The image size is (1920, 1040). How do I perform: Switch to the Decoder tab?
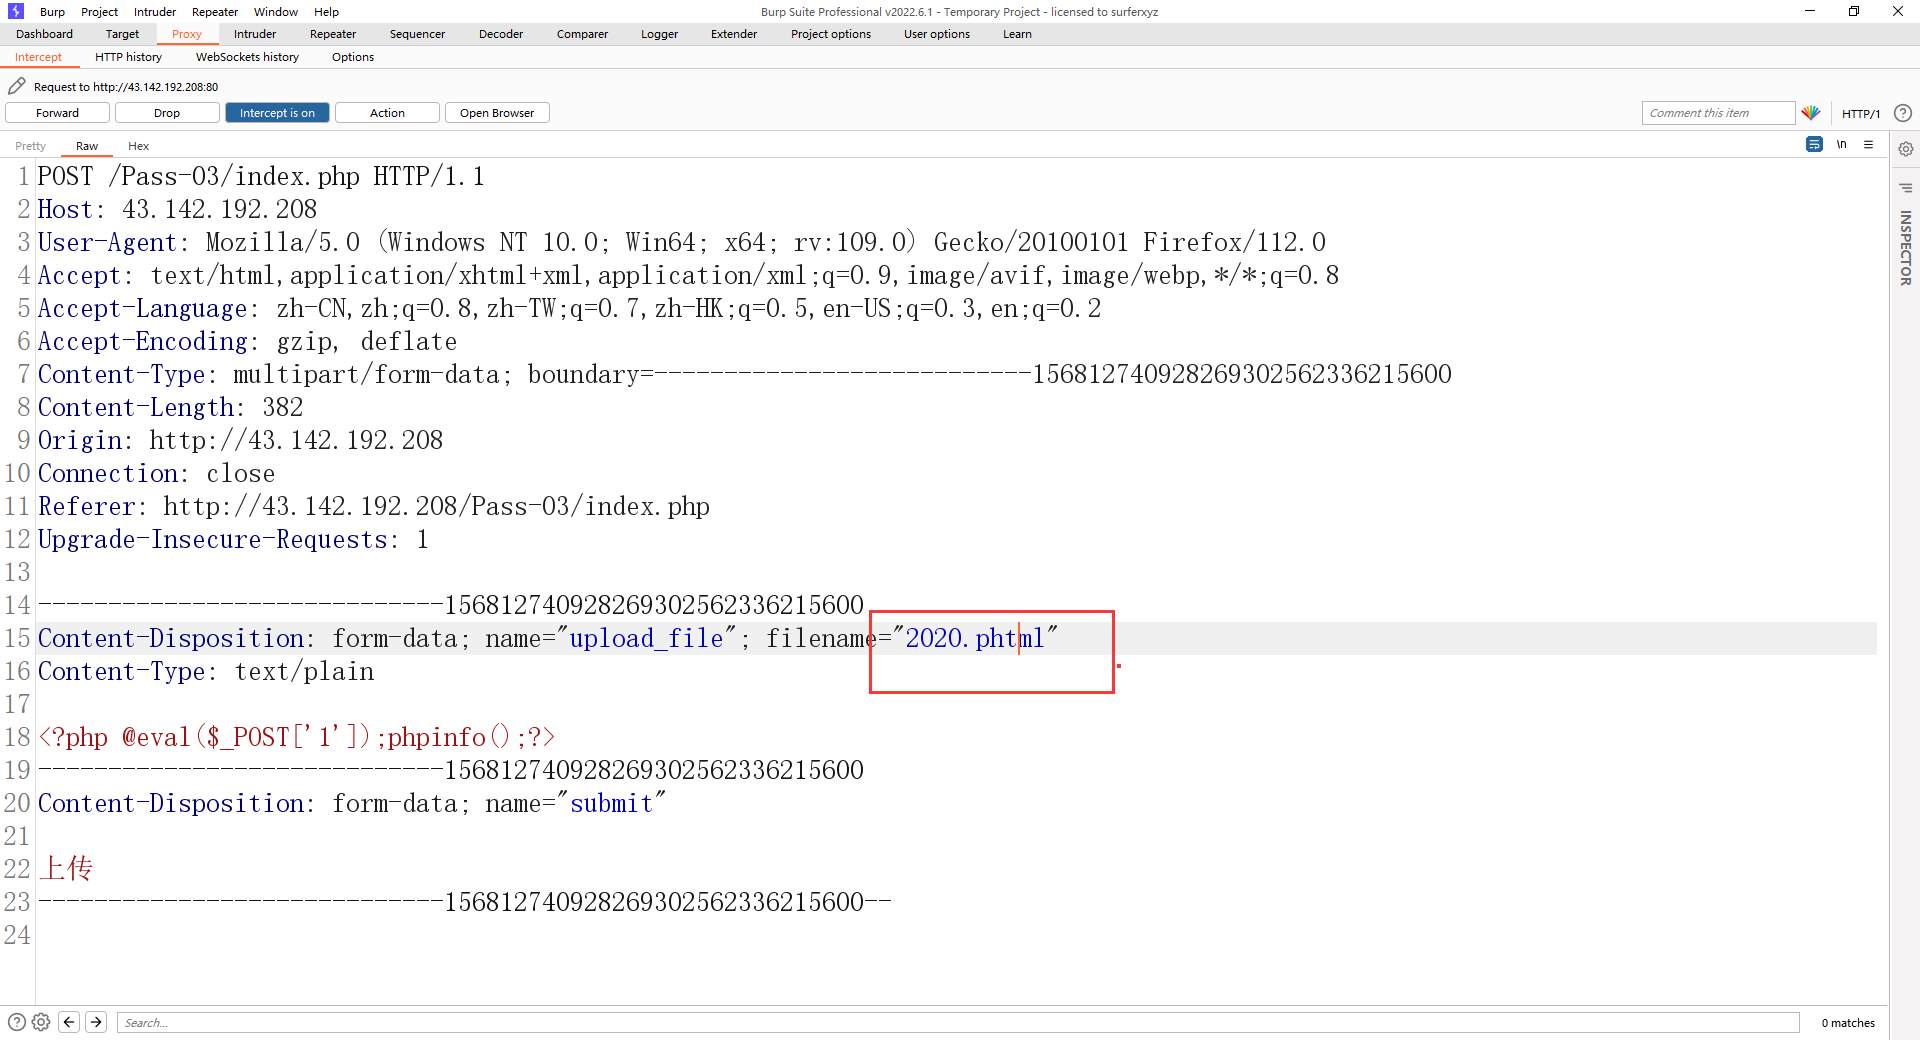pyautogui.click(x=501, y=34)
